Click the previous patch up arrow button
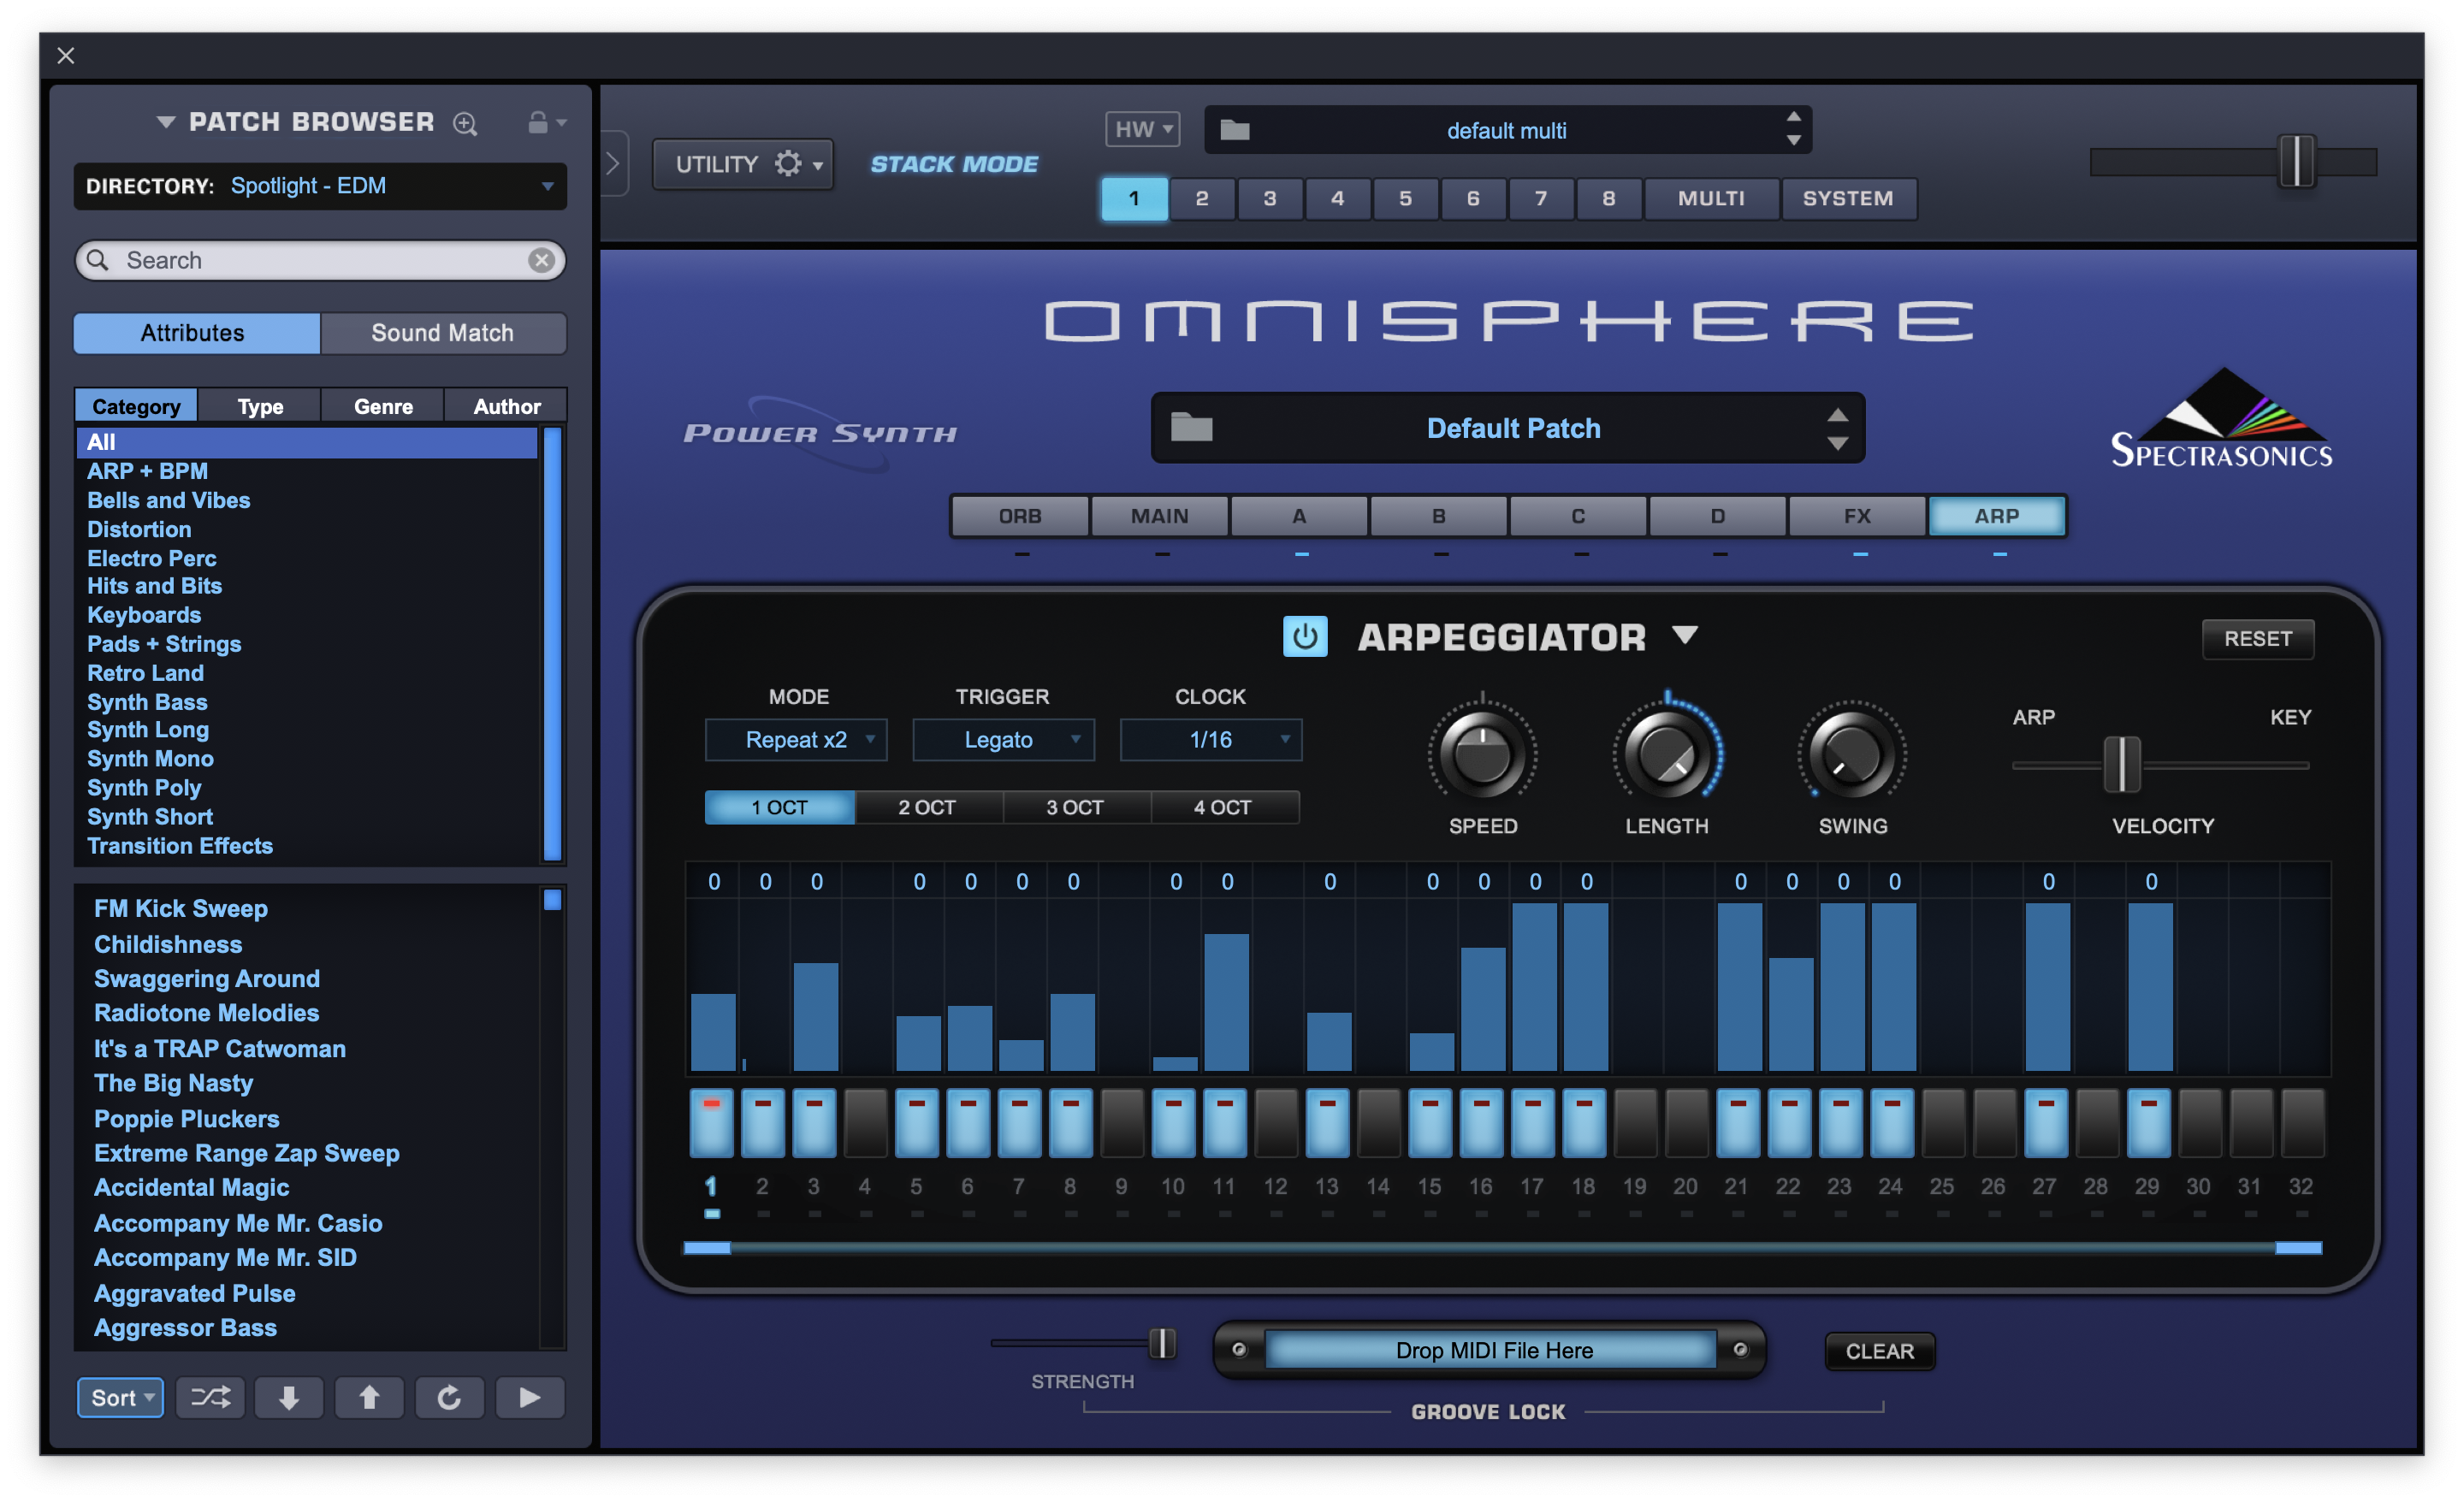 pos(369,1397)
